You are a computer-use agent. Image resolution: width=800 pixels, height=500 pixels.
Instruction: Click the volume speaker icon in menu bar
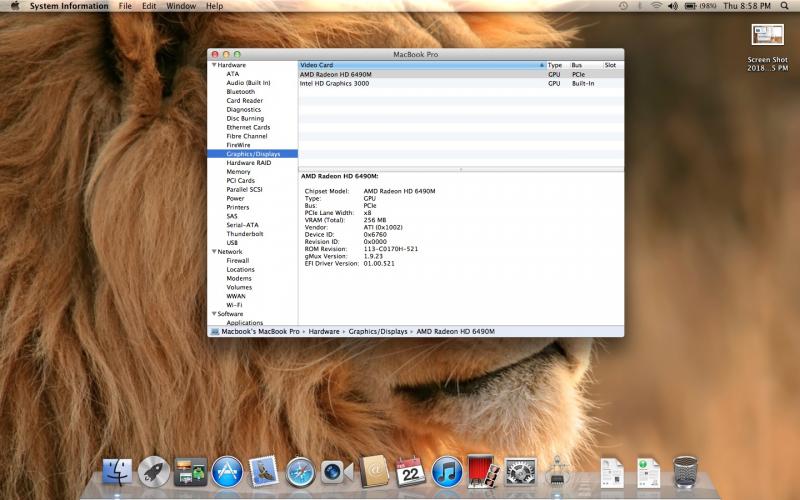(x=673, y=6)
